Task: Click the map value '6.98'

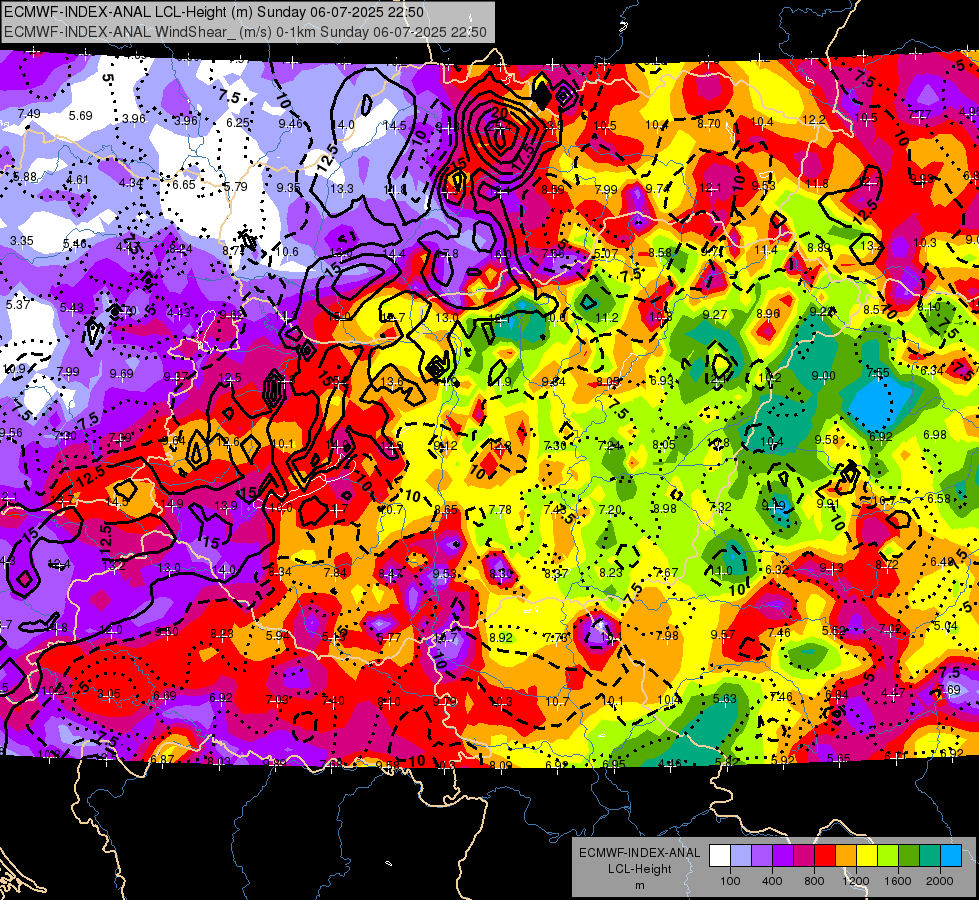Action: coord(935,435)
